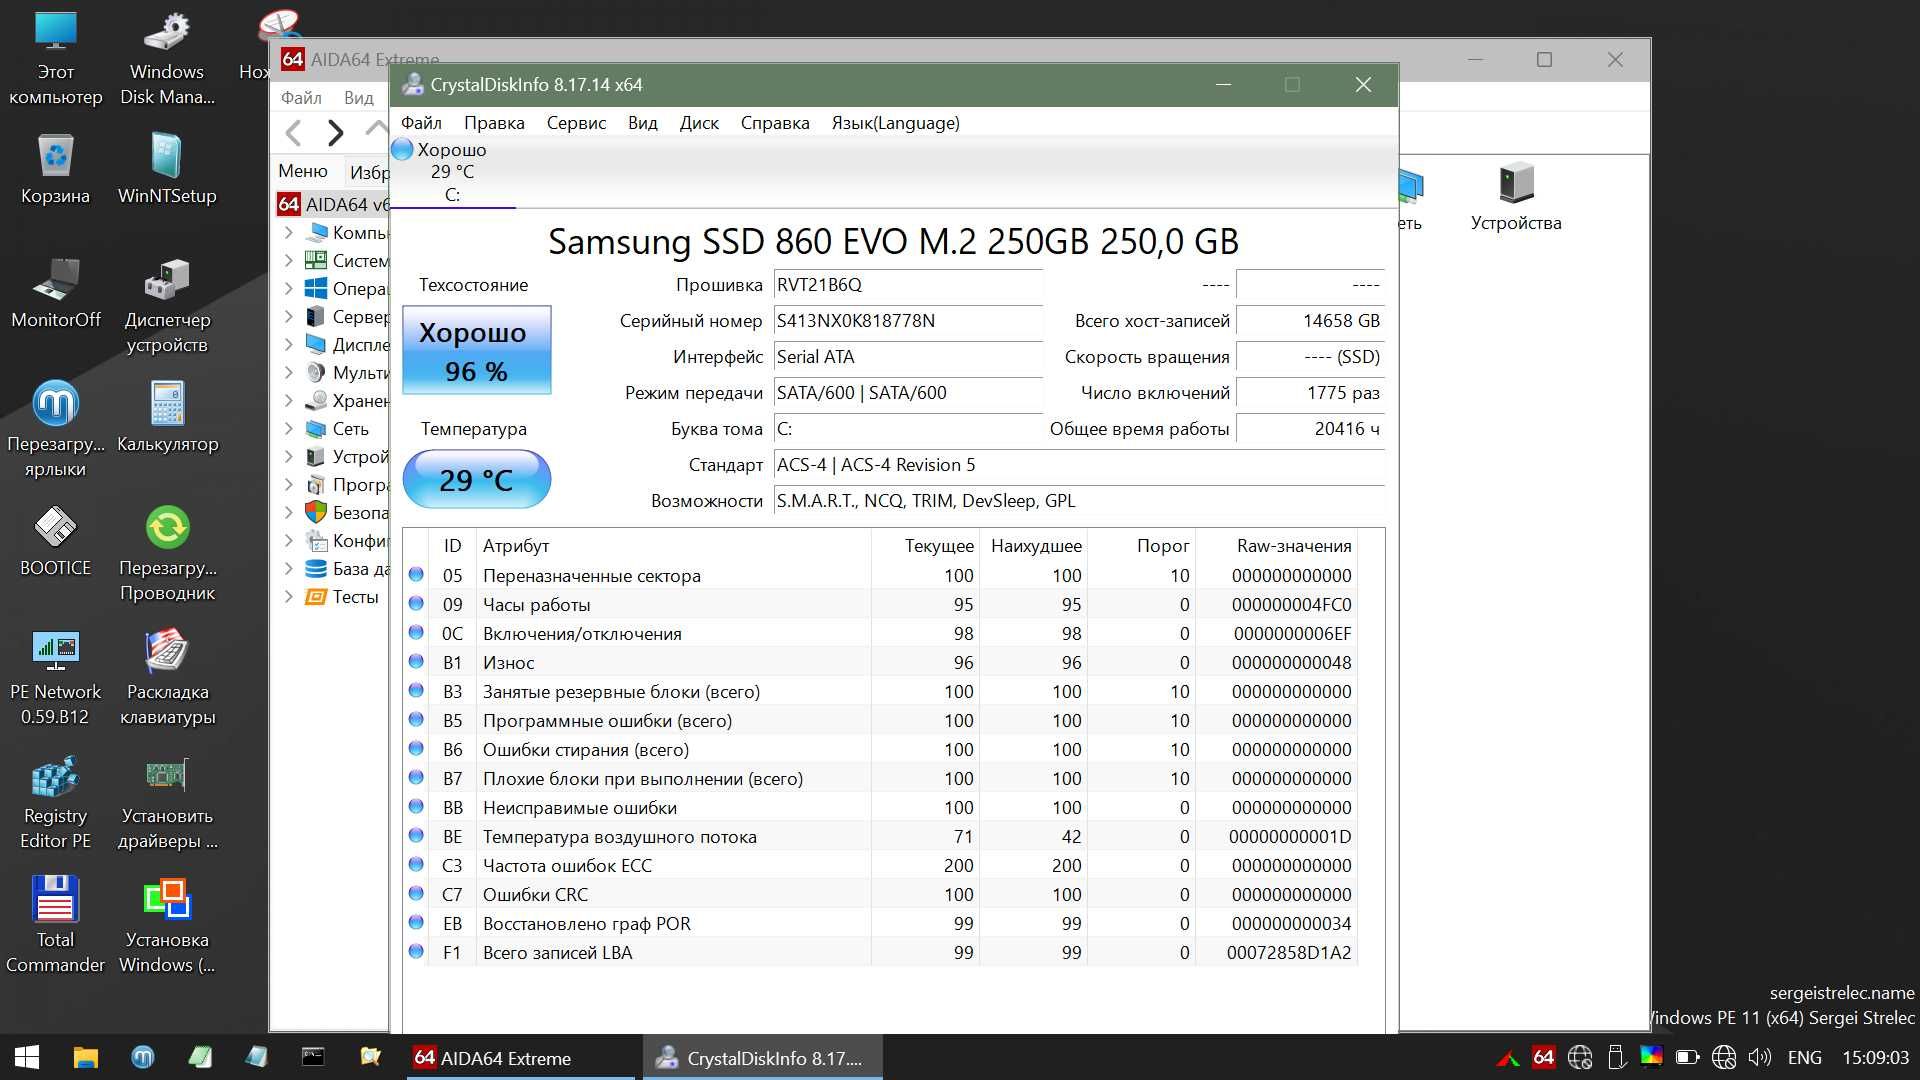Viewport: 1920px width, 1080px height.
Task: Click Перезагрузить ярлыки desktop icon
Action: (55, 429)
